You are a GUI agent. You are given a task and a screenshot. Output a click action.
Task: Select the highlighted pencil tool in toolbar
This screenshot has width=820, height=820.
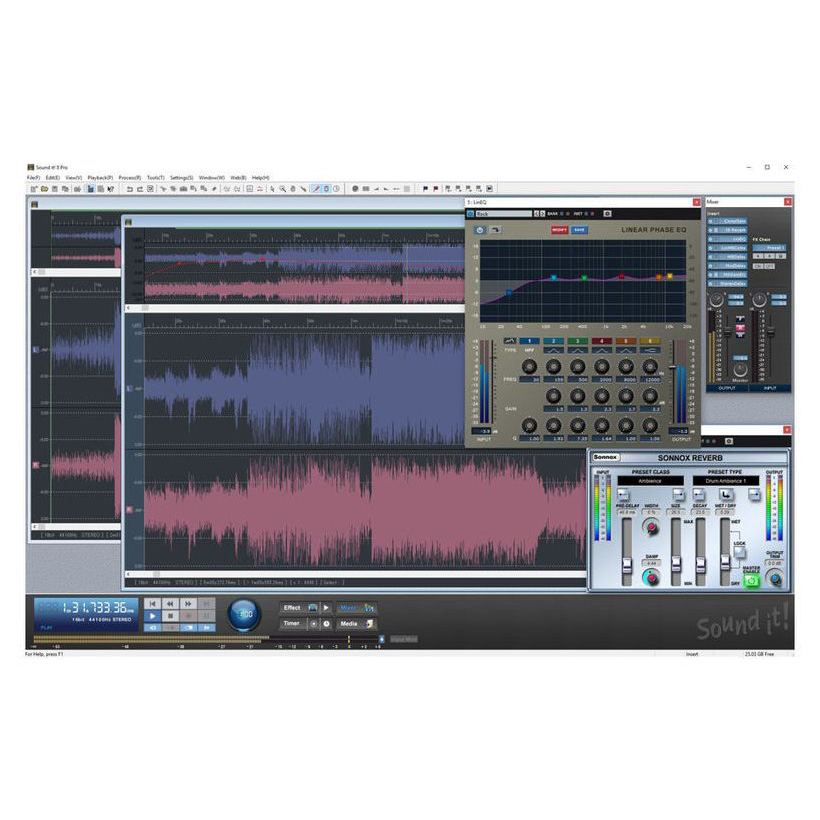coord(316,189)
